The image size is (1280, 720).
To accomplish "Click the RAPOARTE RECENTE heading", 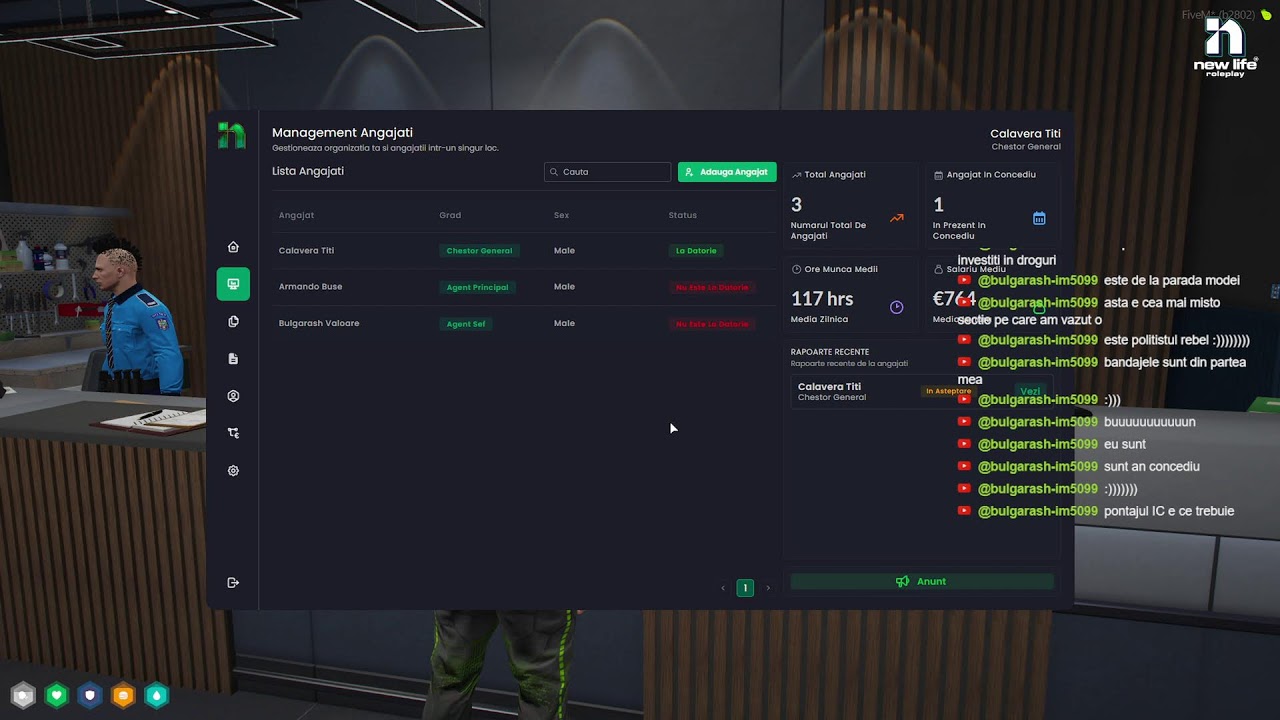I will click(x=830, y=352).
